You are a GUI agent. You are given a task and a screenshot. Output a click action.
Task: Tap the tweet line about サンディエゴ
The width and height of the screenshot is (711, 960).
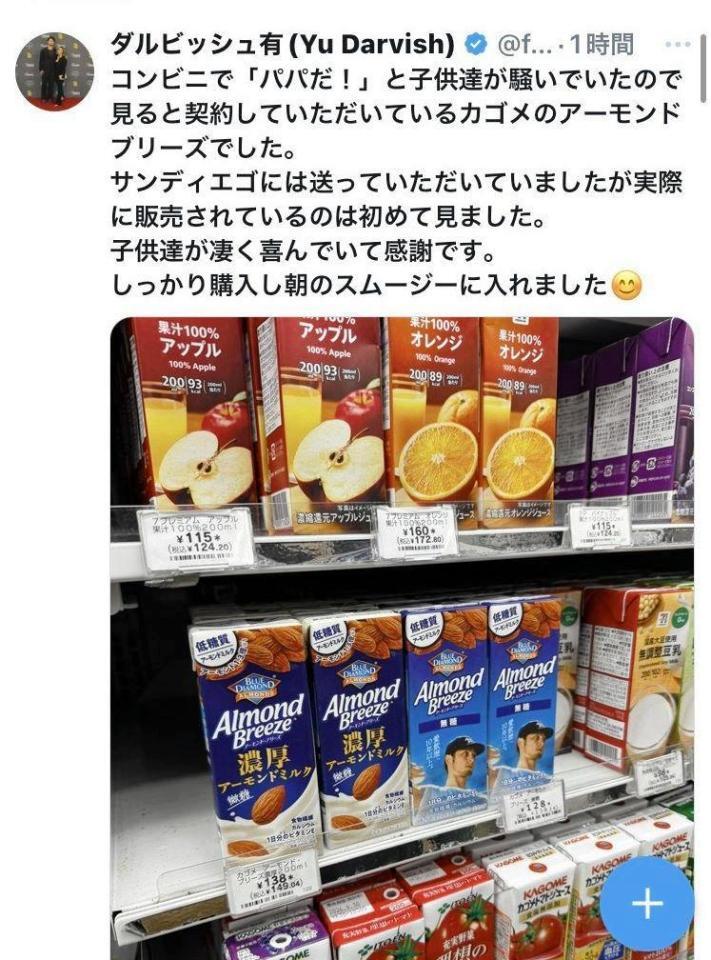click(396, 182)
